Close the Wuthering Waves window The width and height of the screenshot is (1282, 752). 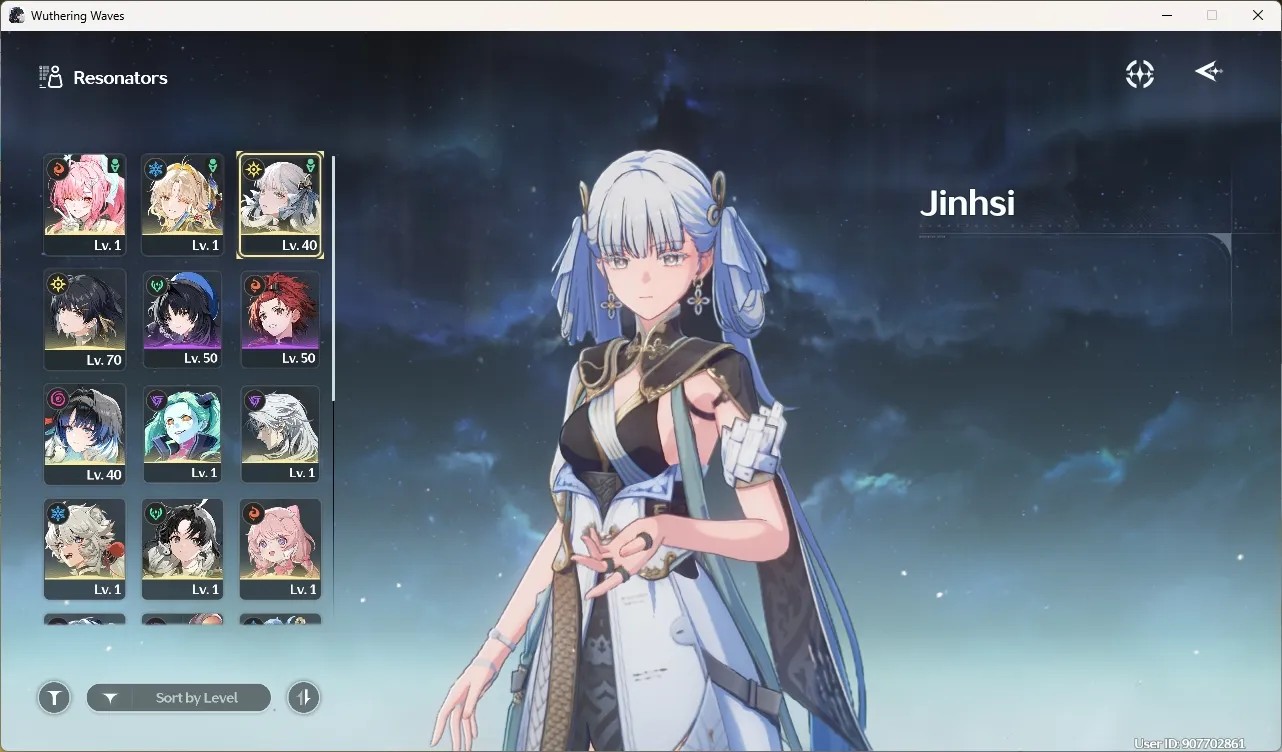[x=1258, y=15]
